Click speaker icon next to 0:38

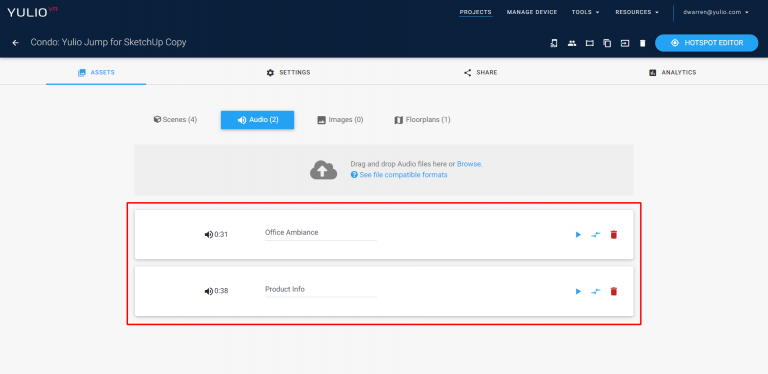(209, 291)
